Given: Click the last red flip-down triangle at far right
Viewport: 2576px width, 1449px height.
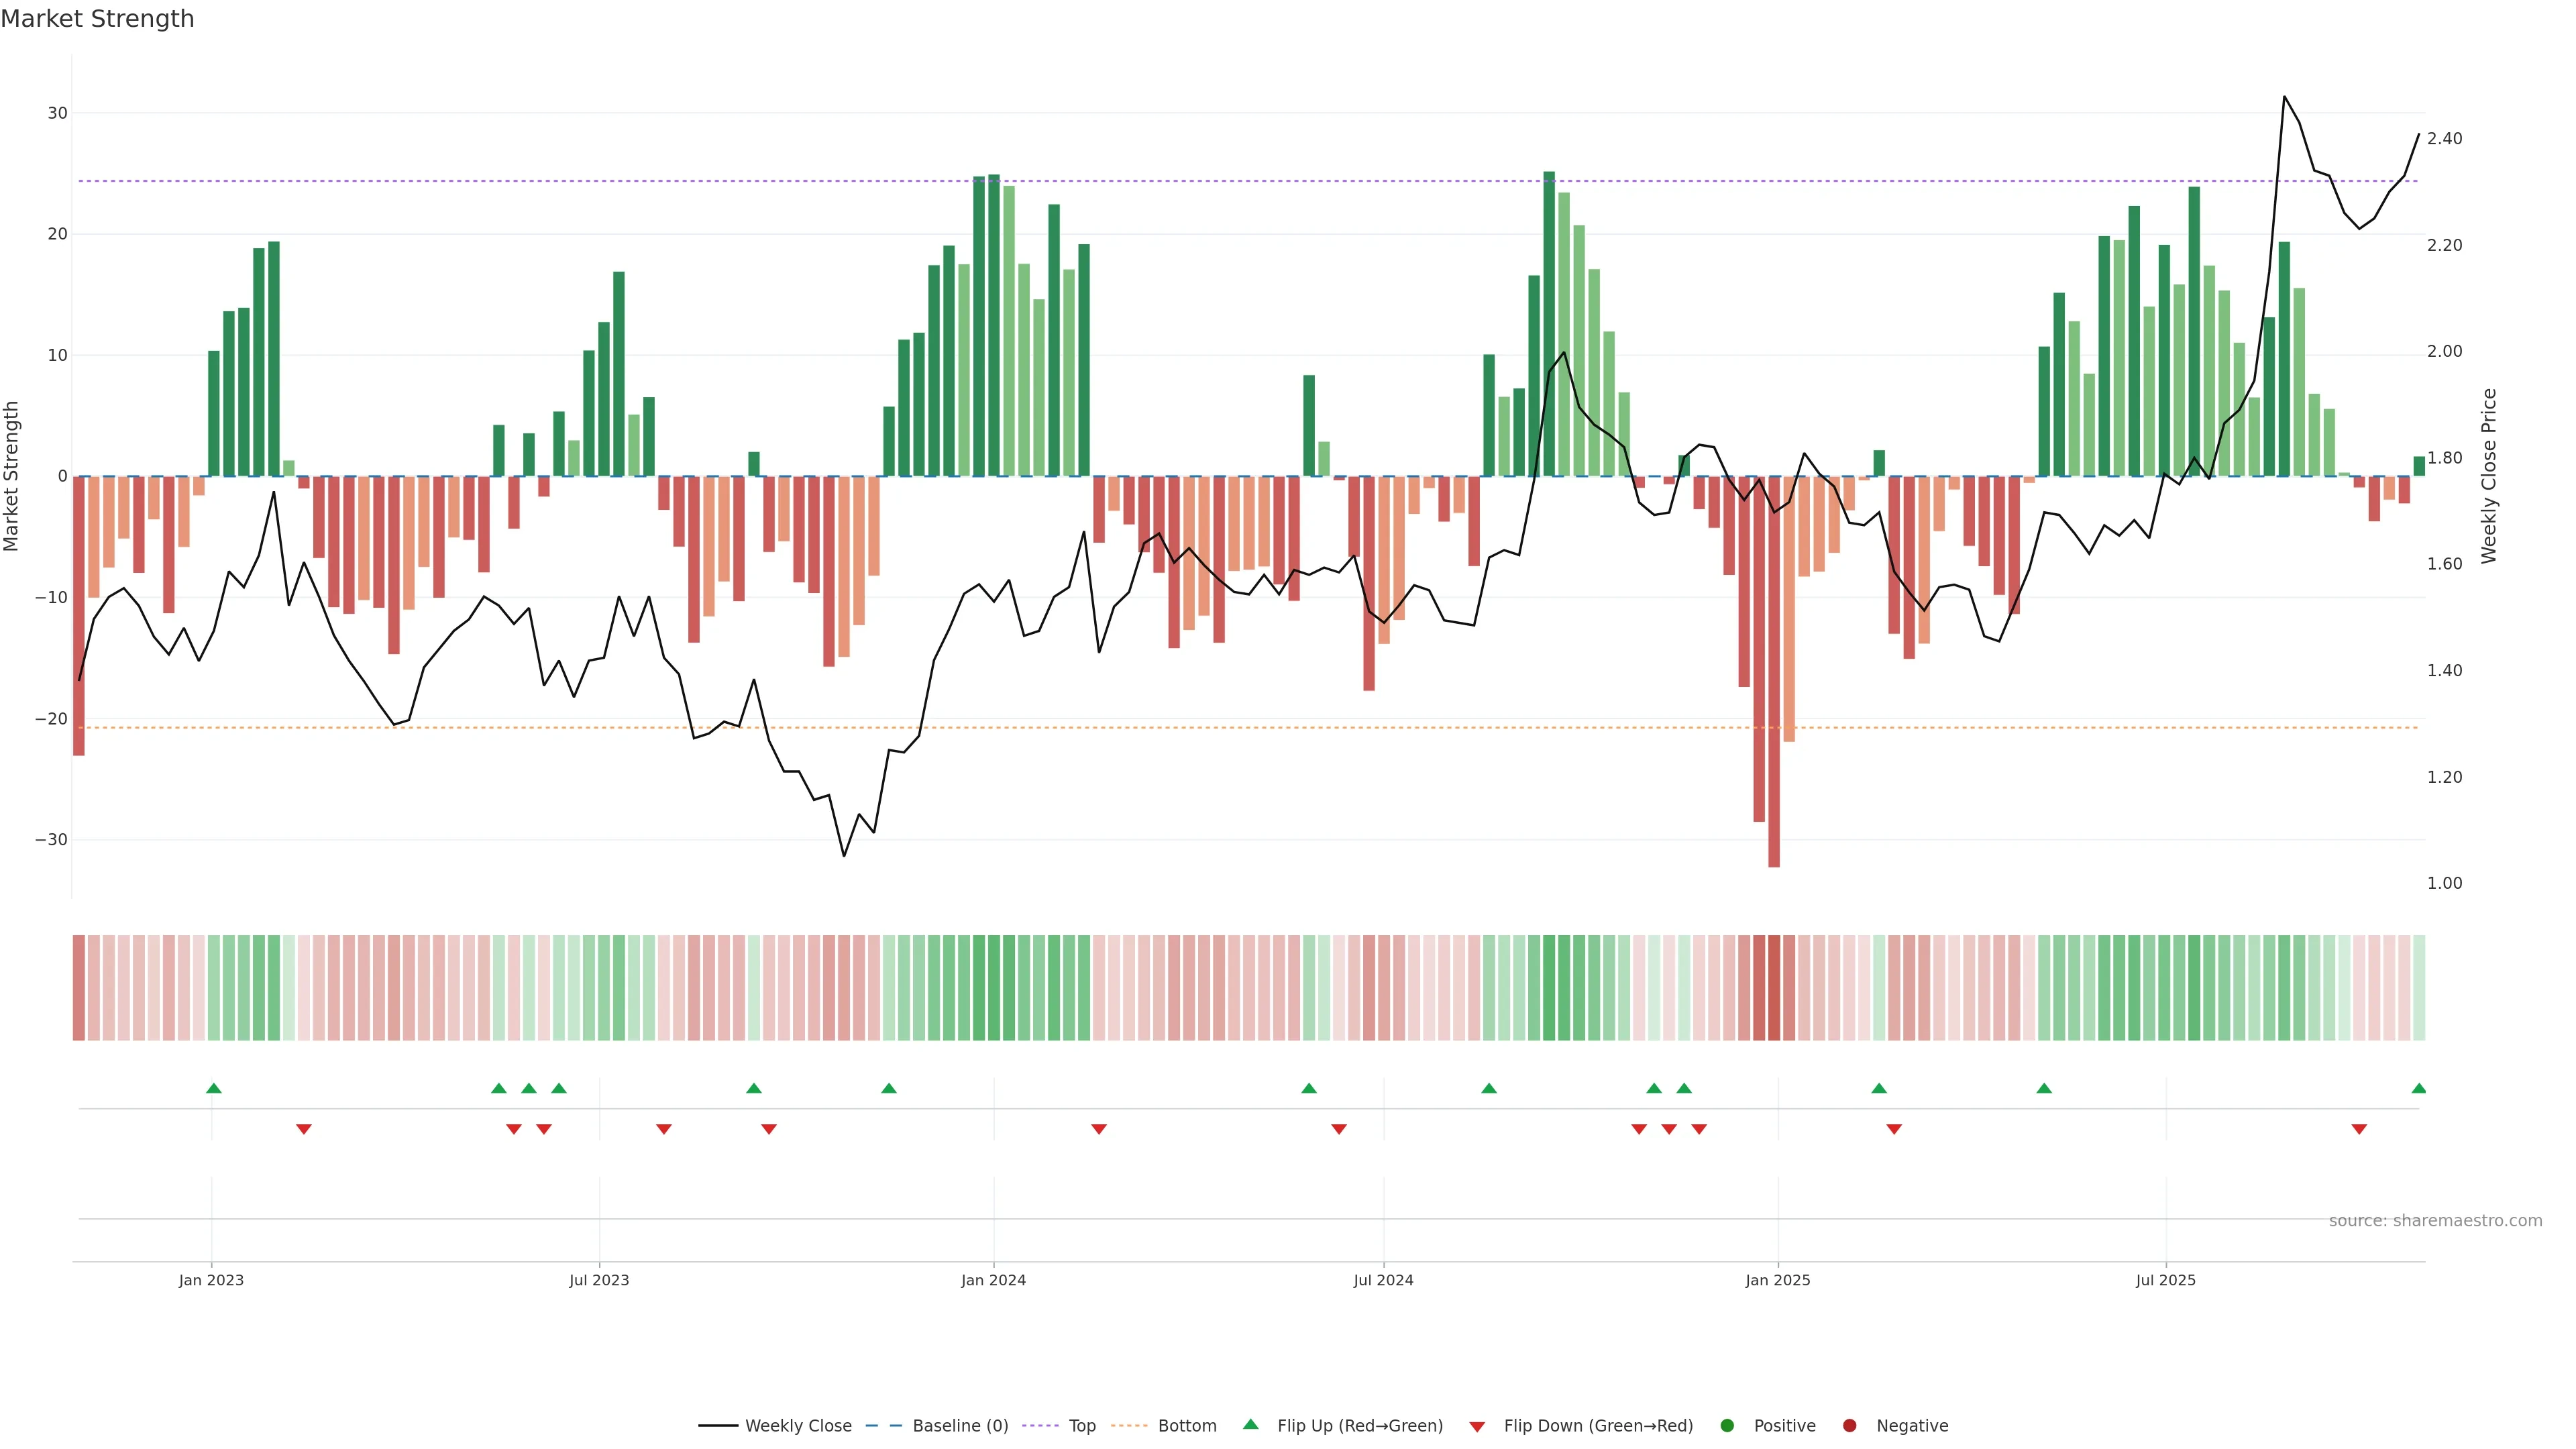Looking at the screenshot, I should click(2359, 1129).
